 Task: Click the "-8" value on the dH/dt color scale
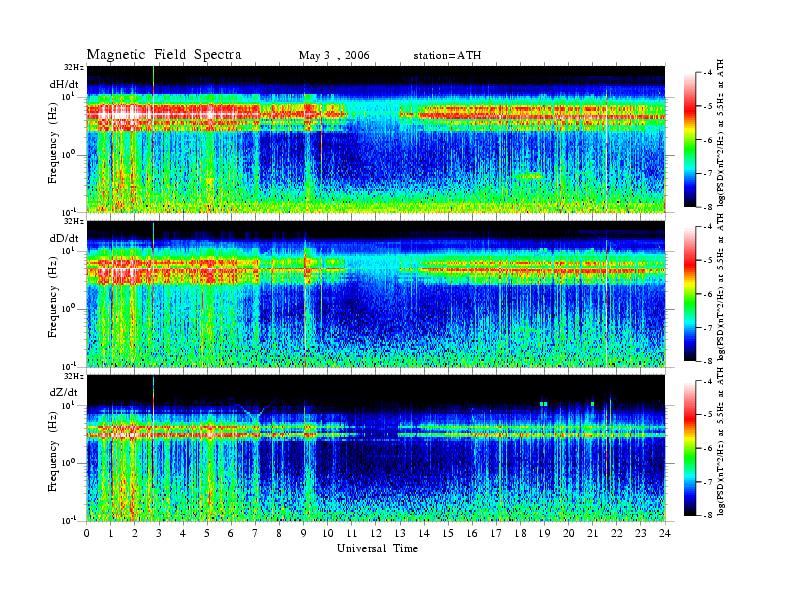click(708, 206)
